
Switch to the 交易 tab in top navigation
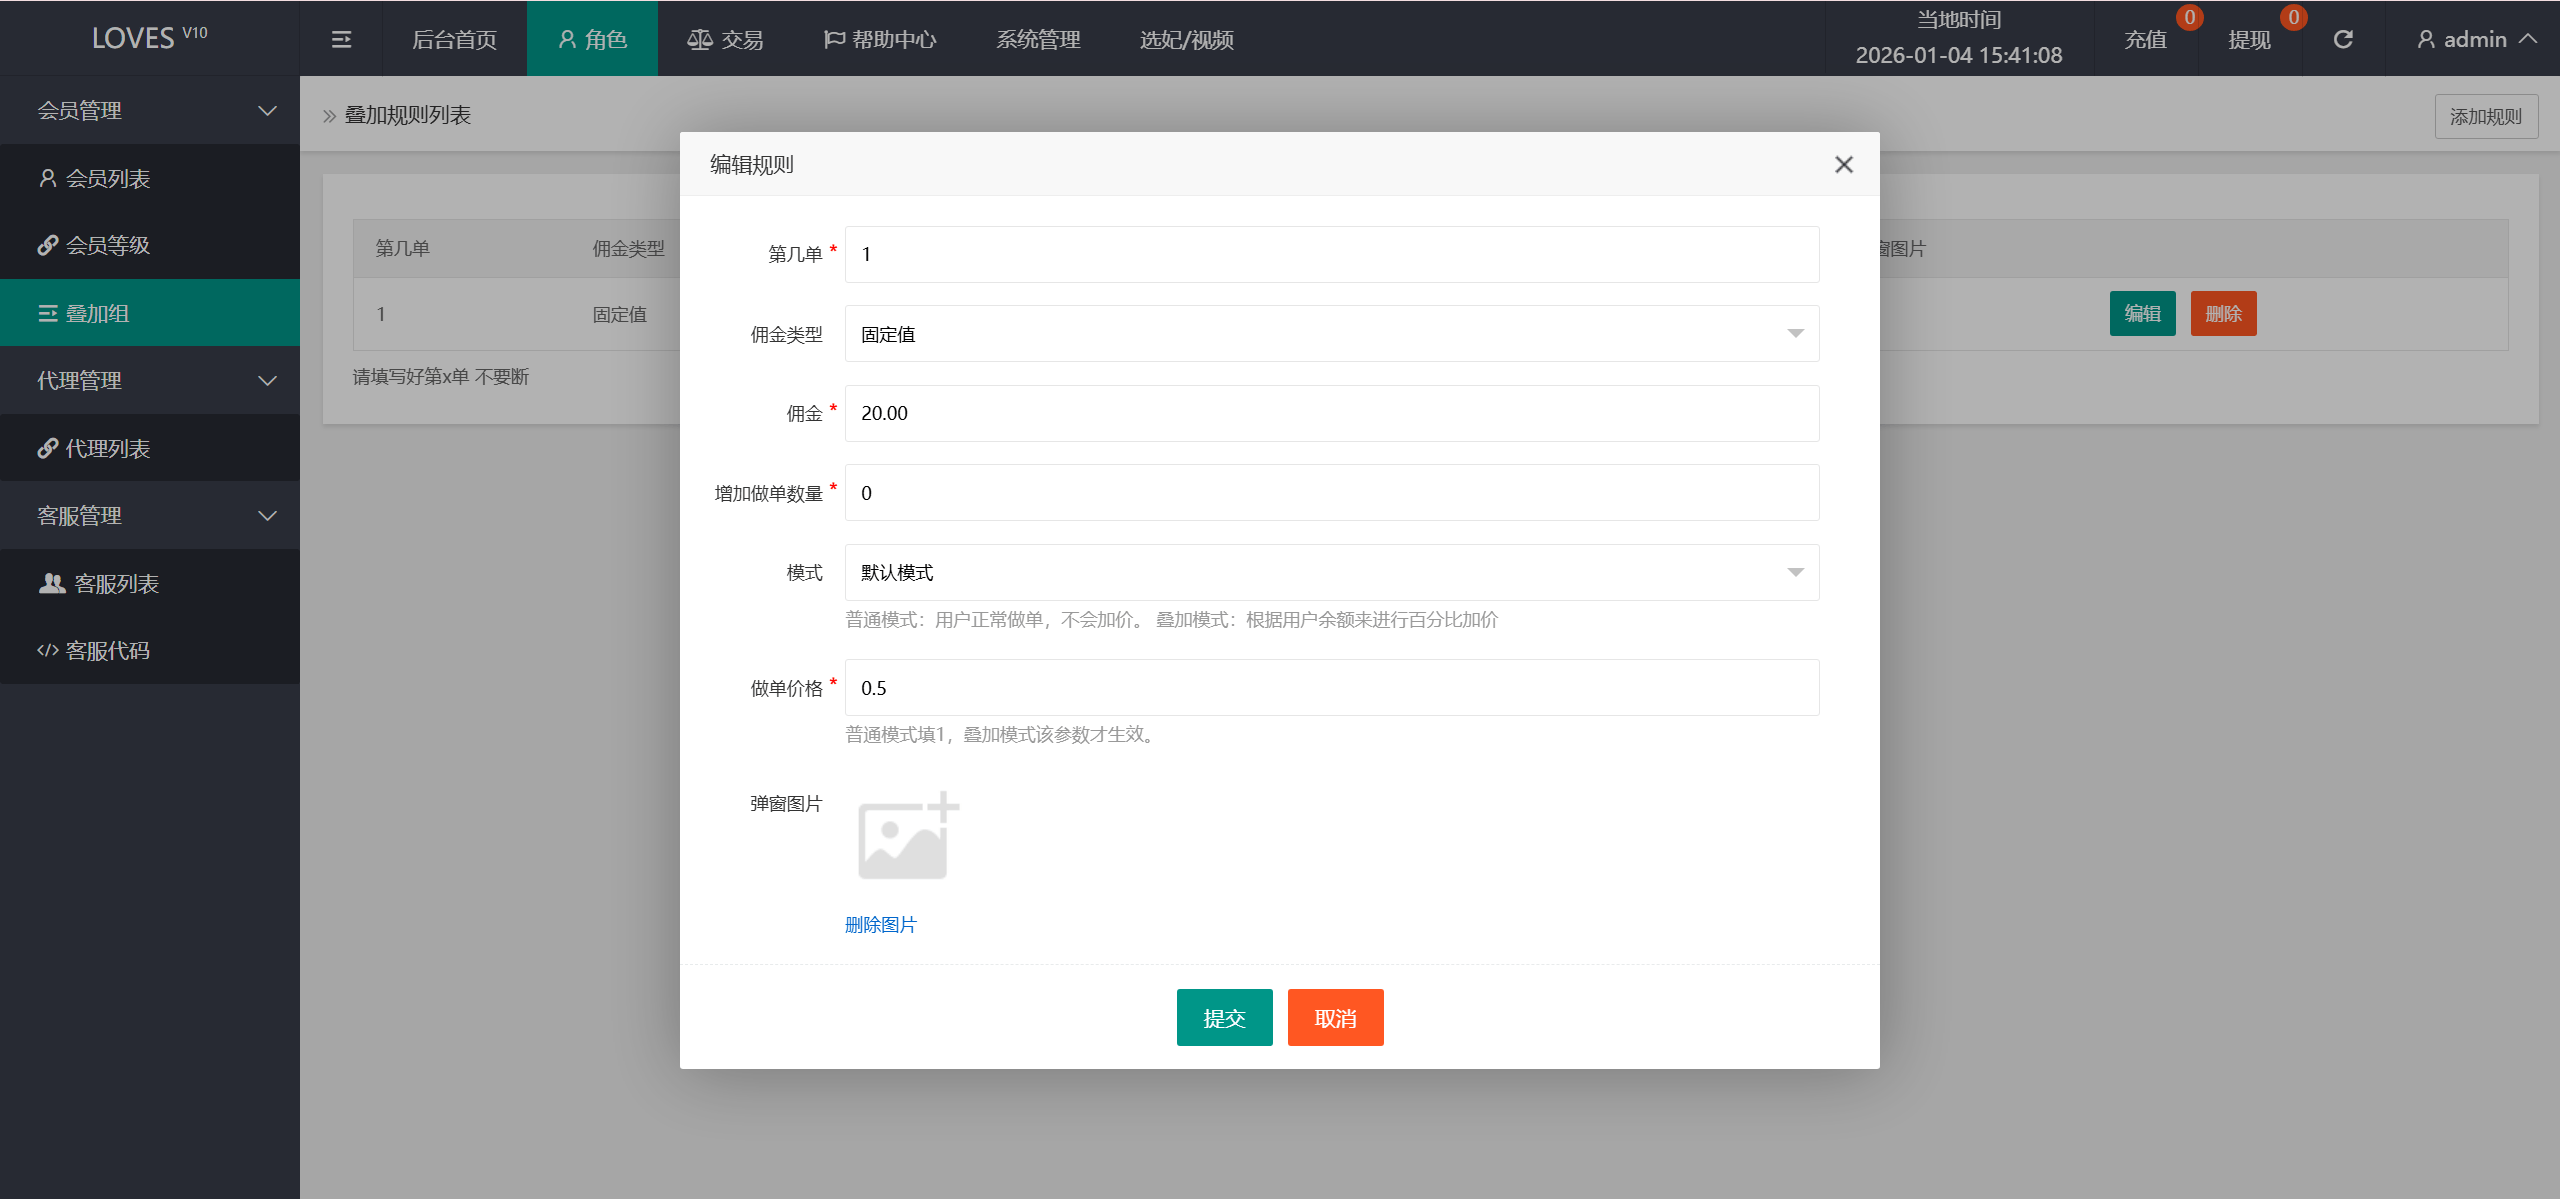(727, 38)
